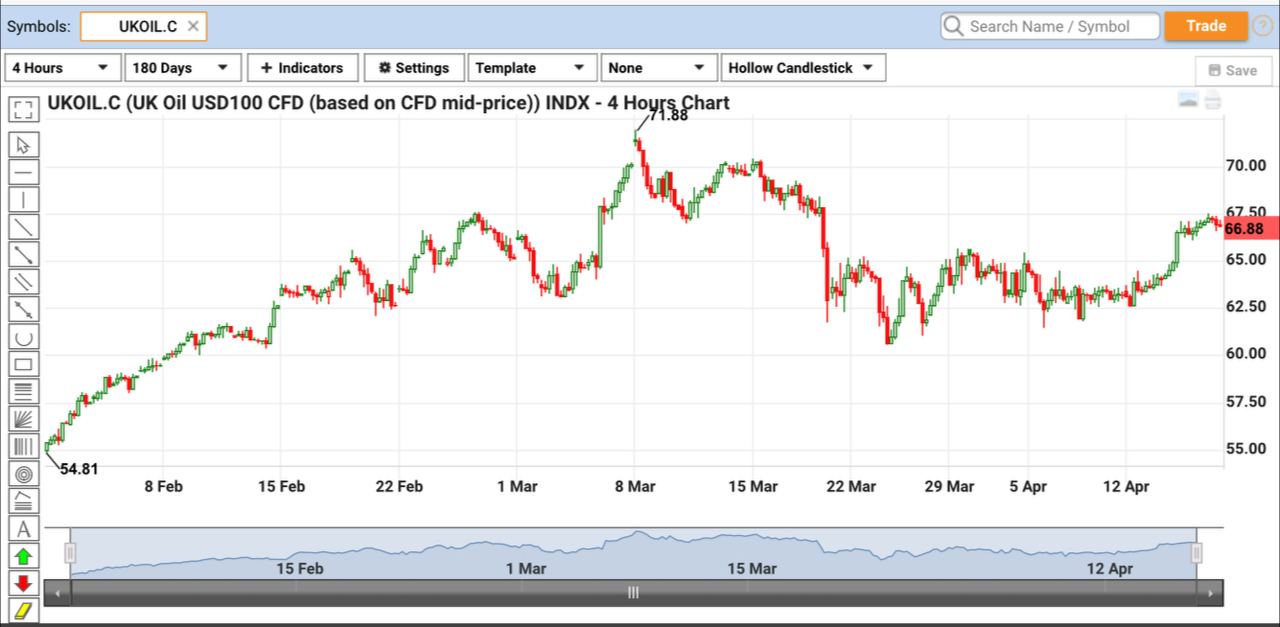The height and width of the screenshot is (627, 1280).
Task: Select the Fibonacci circles tool
Action: pyautogui.click(x=24, y=474)
